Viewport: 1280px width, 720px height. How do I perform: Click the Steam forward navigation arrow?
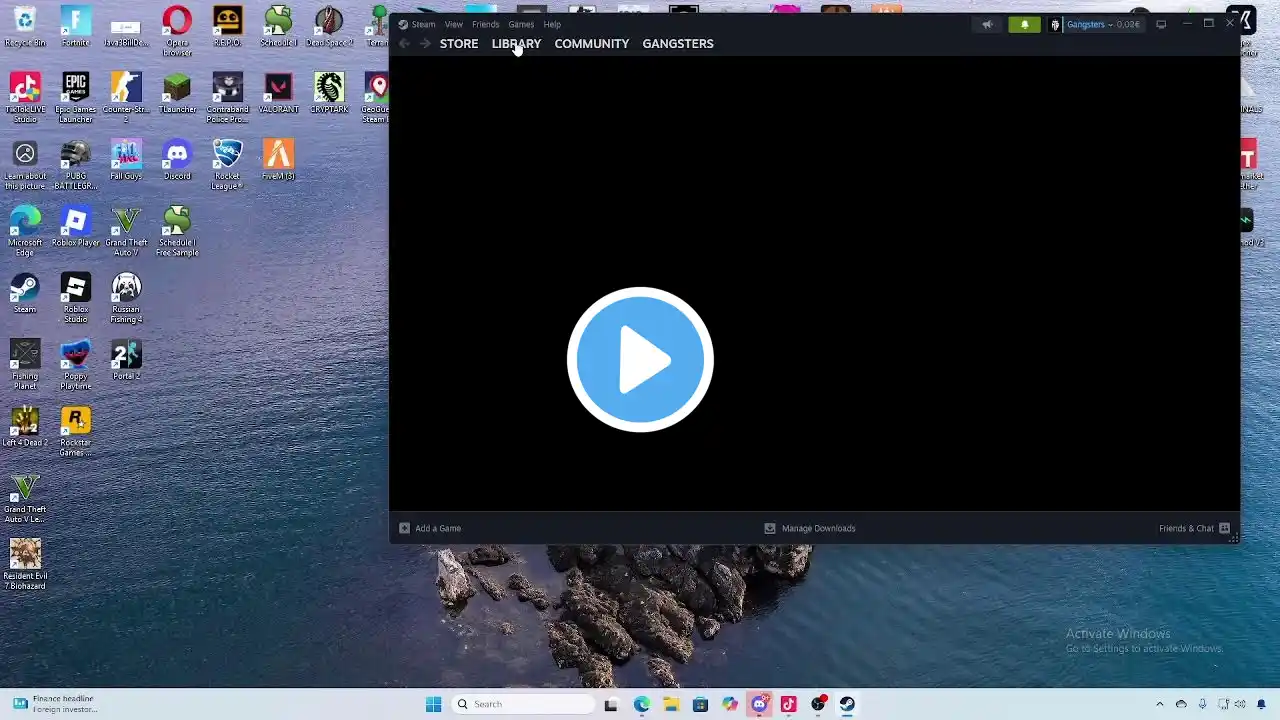click(425, 44)
